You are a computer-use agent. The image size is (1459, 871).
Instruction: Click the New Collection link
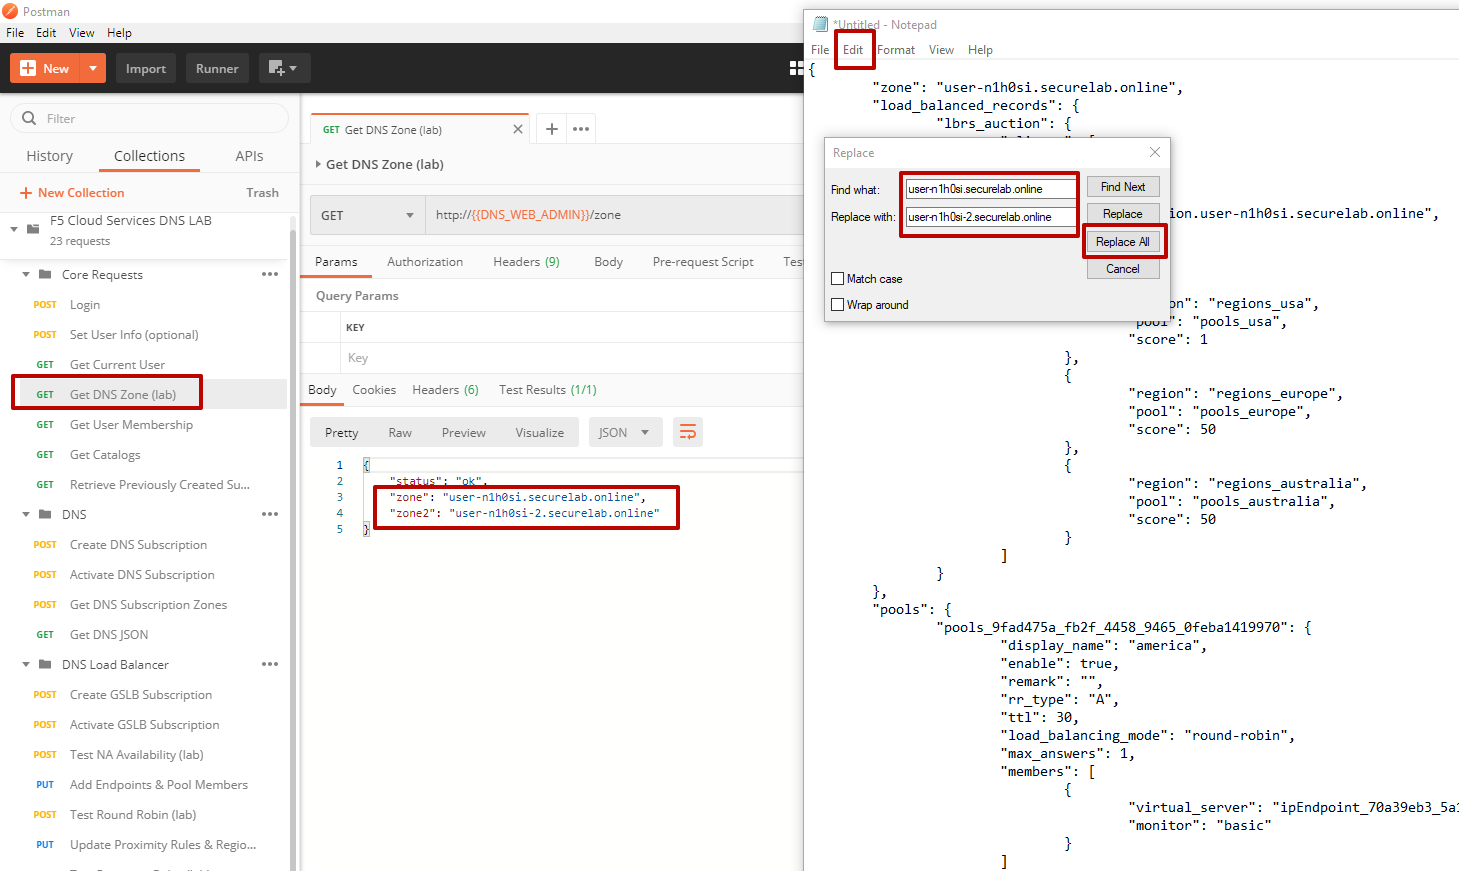click(x=72, y=192)
